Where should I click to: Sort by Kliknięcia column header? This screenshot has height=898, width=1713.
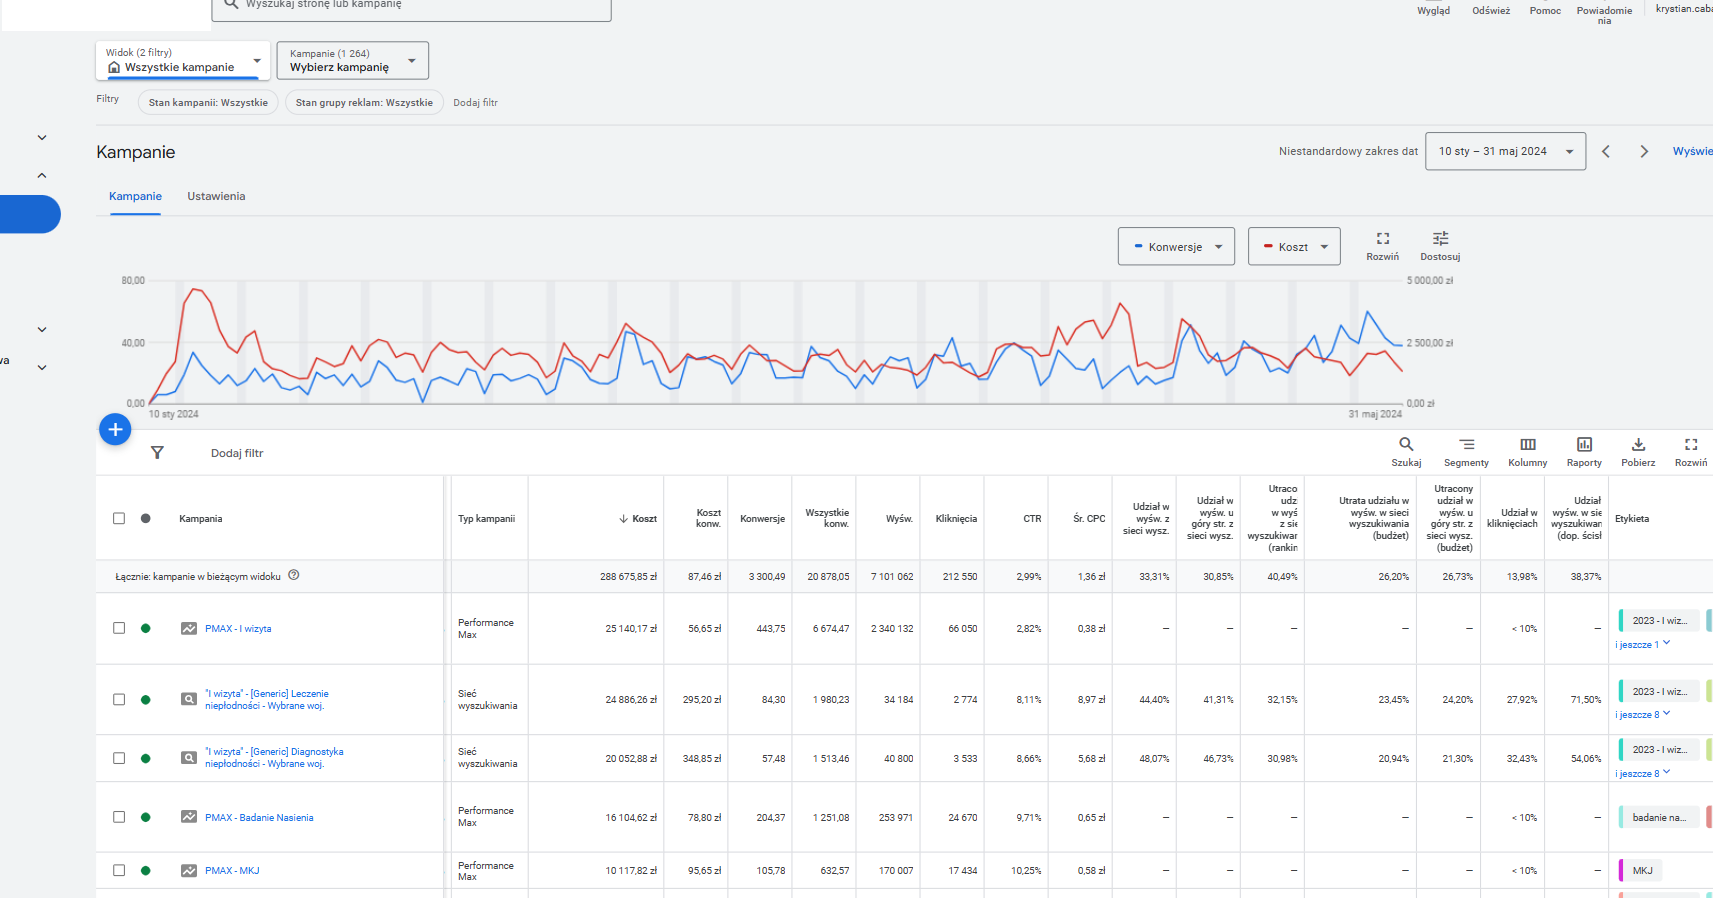[956, 518]
